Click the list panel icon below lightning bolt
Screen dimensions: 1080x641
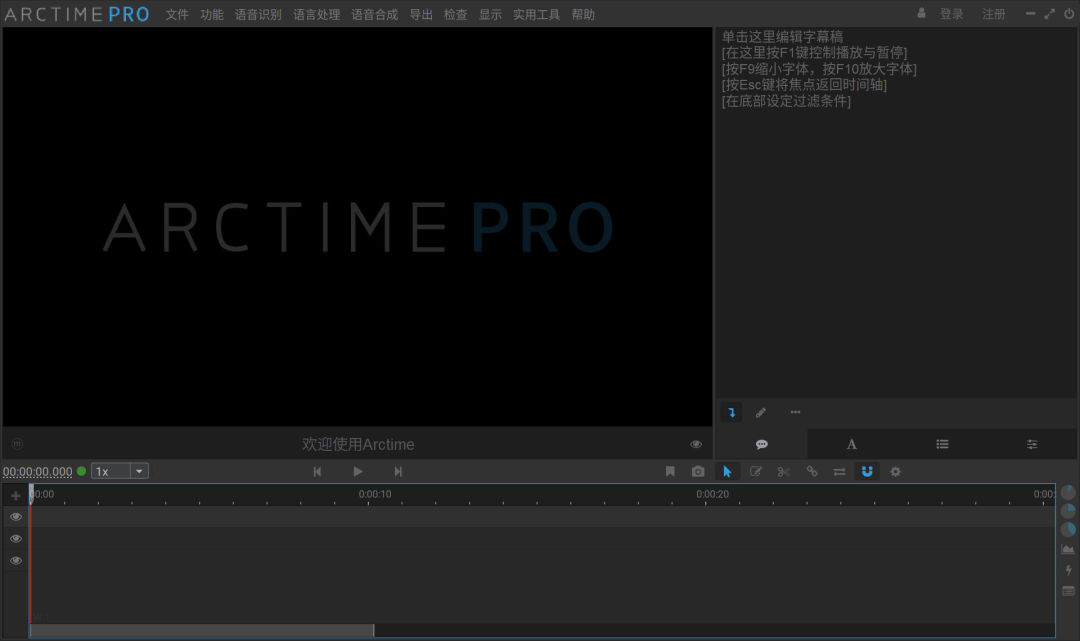pos(1068,591)
